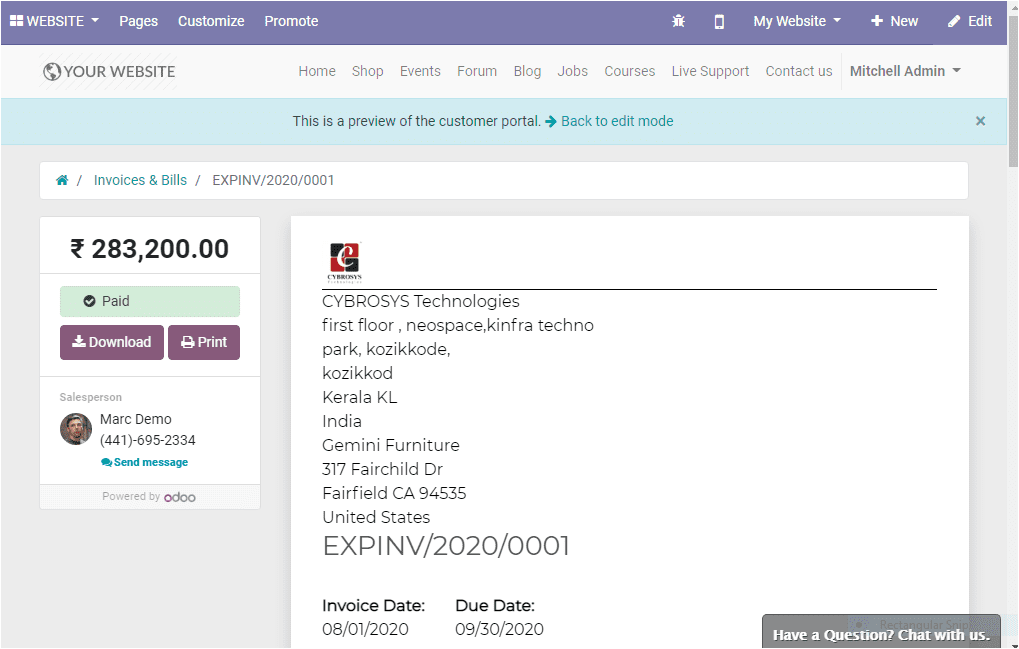This screenshot has width=1019, height=649.
Task: Select the CYBROSYS Technologies company name
Action: (420, 301)
